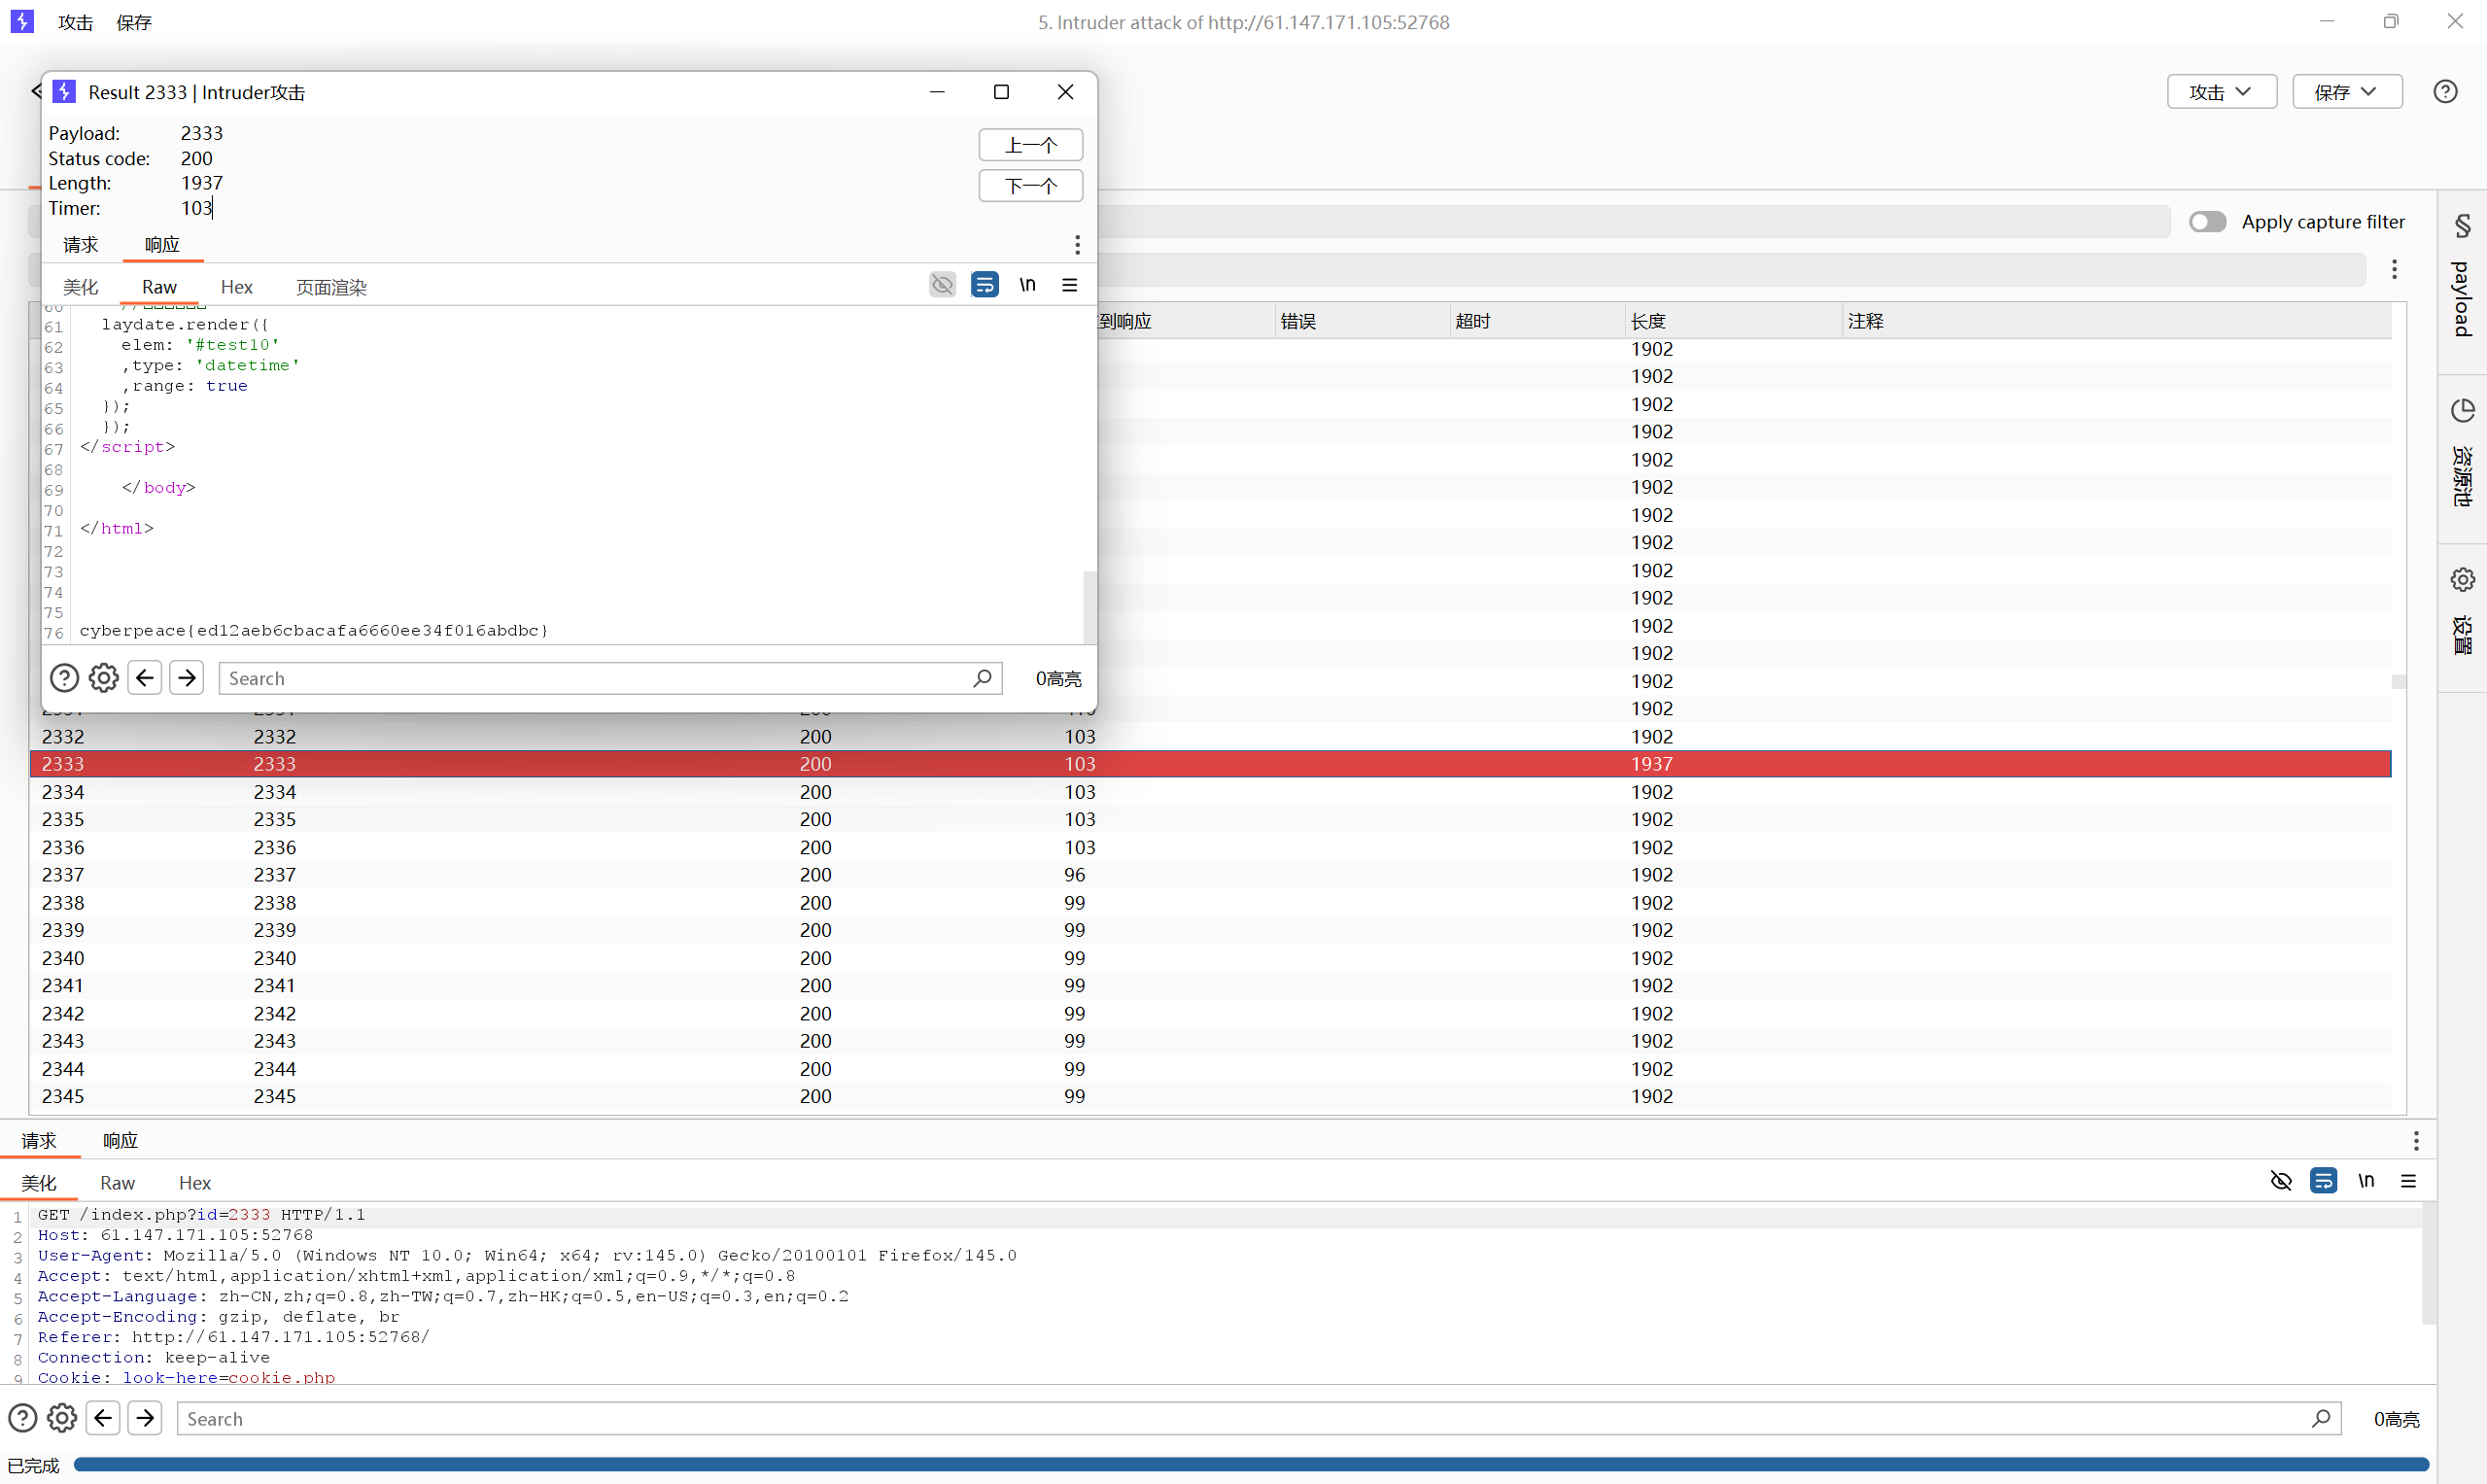Click the blue completed progress bar
This screenshot has width=2487, height=1484.
click(x=1250, y=1465)
